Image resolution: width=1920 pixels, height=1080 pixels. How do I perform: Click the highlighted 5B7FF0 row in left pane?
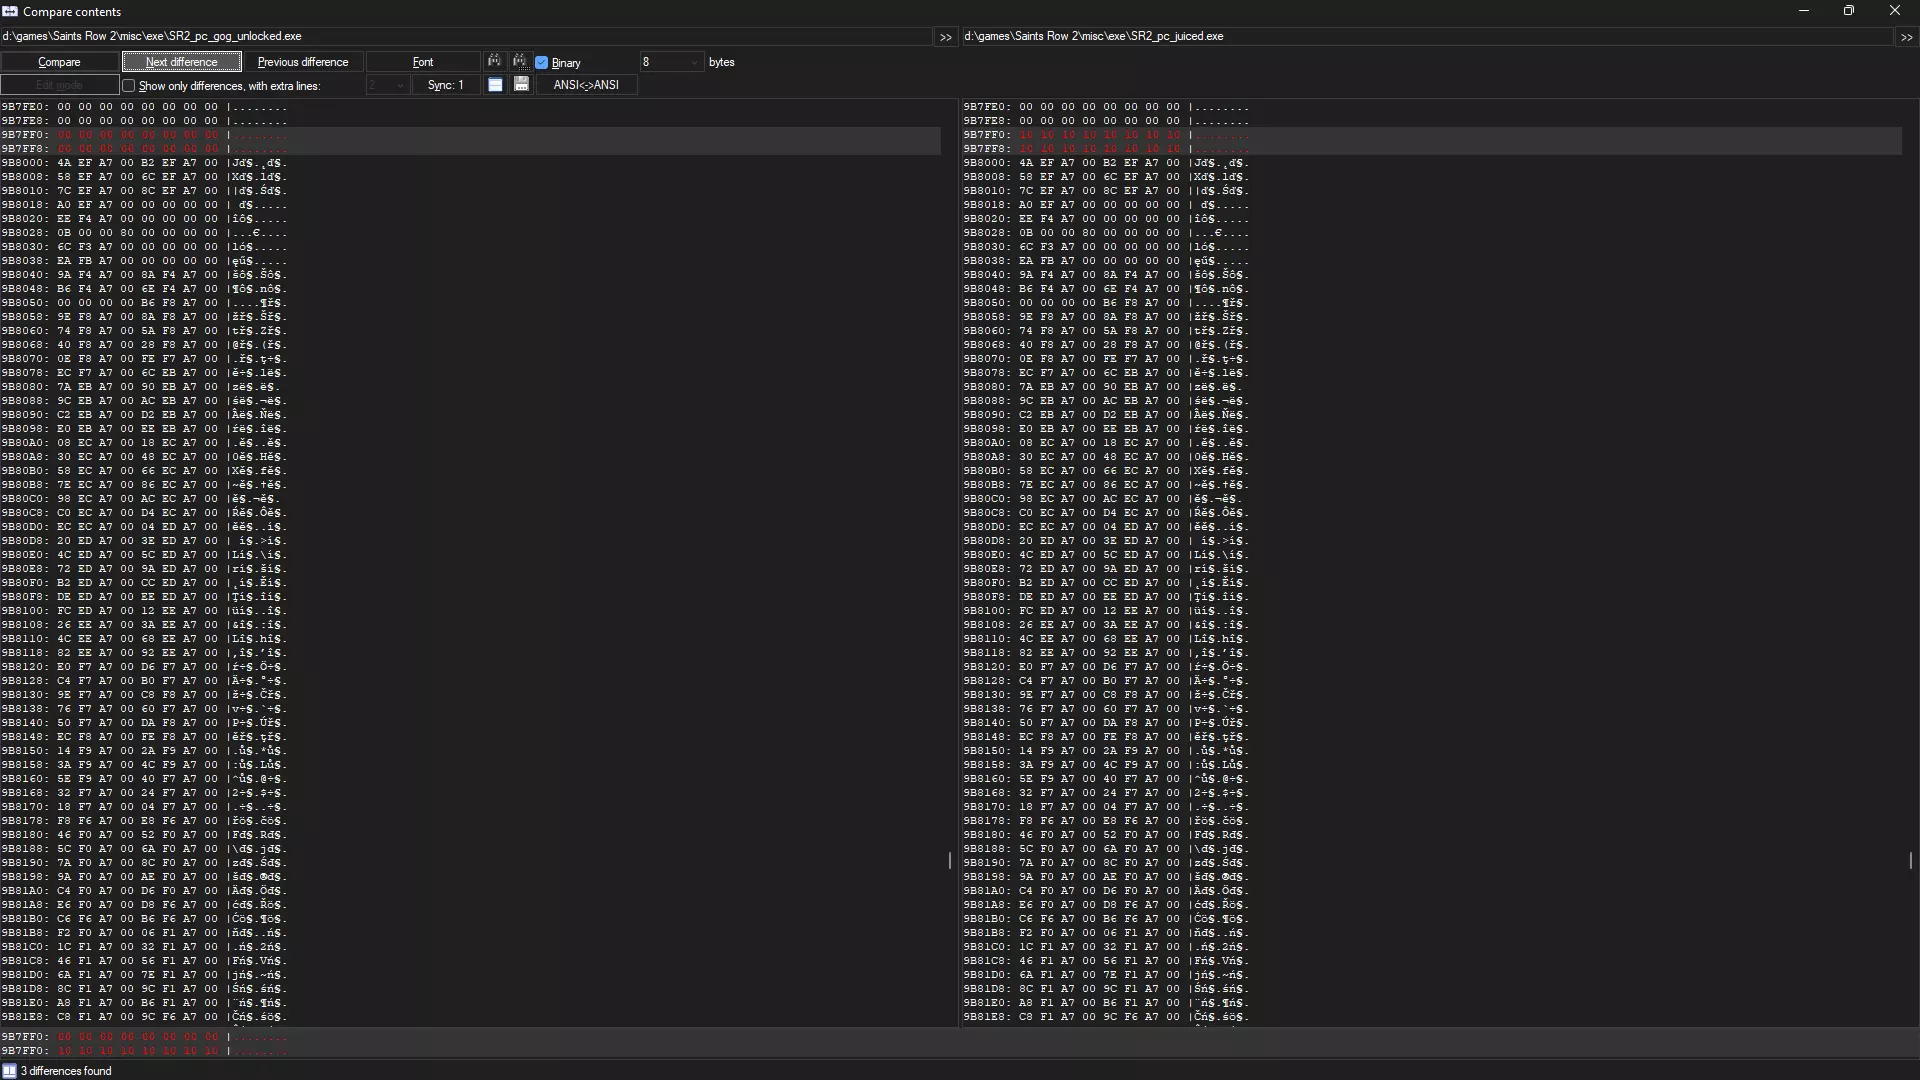click(x=470, y=134)
